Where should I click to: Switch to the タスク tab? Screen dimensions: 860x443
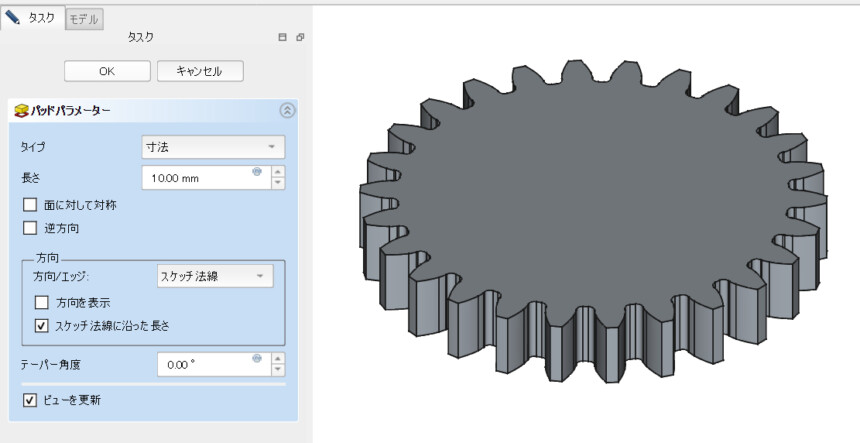[x=32, y=18]
